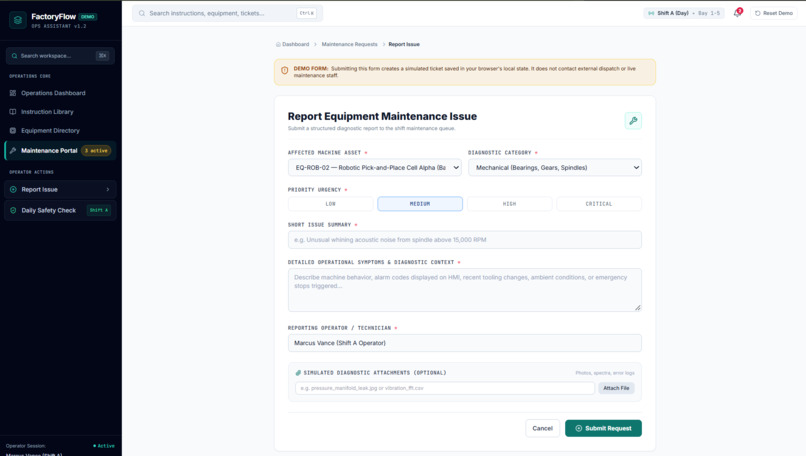Click the notification bell icon
Image resolution: width=806 pixels, height=456 pixels.
[737, 13]
